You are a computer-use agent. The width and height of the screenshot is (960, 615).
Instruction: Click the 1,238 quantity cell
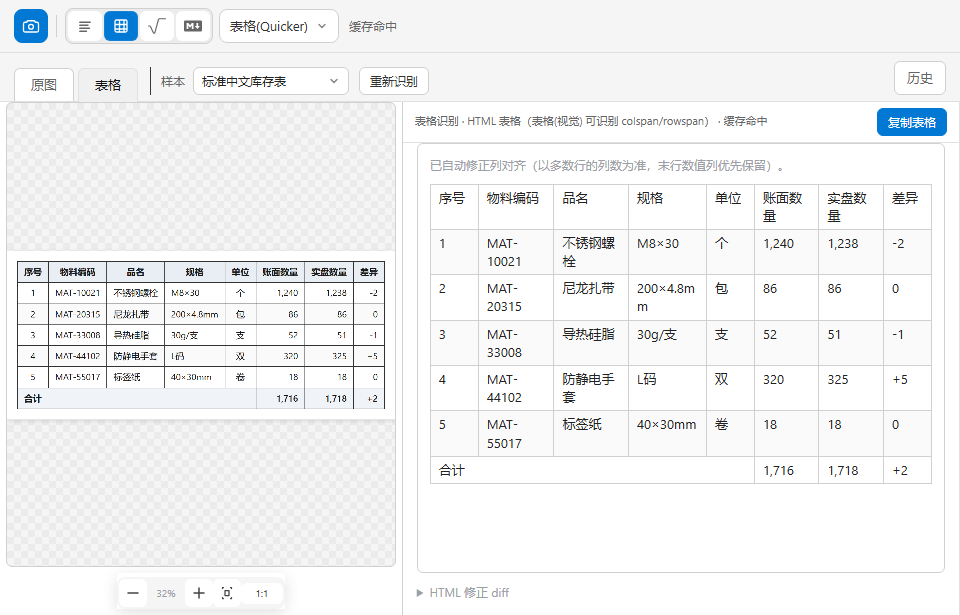click(x=851, y=252)
